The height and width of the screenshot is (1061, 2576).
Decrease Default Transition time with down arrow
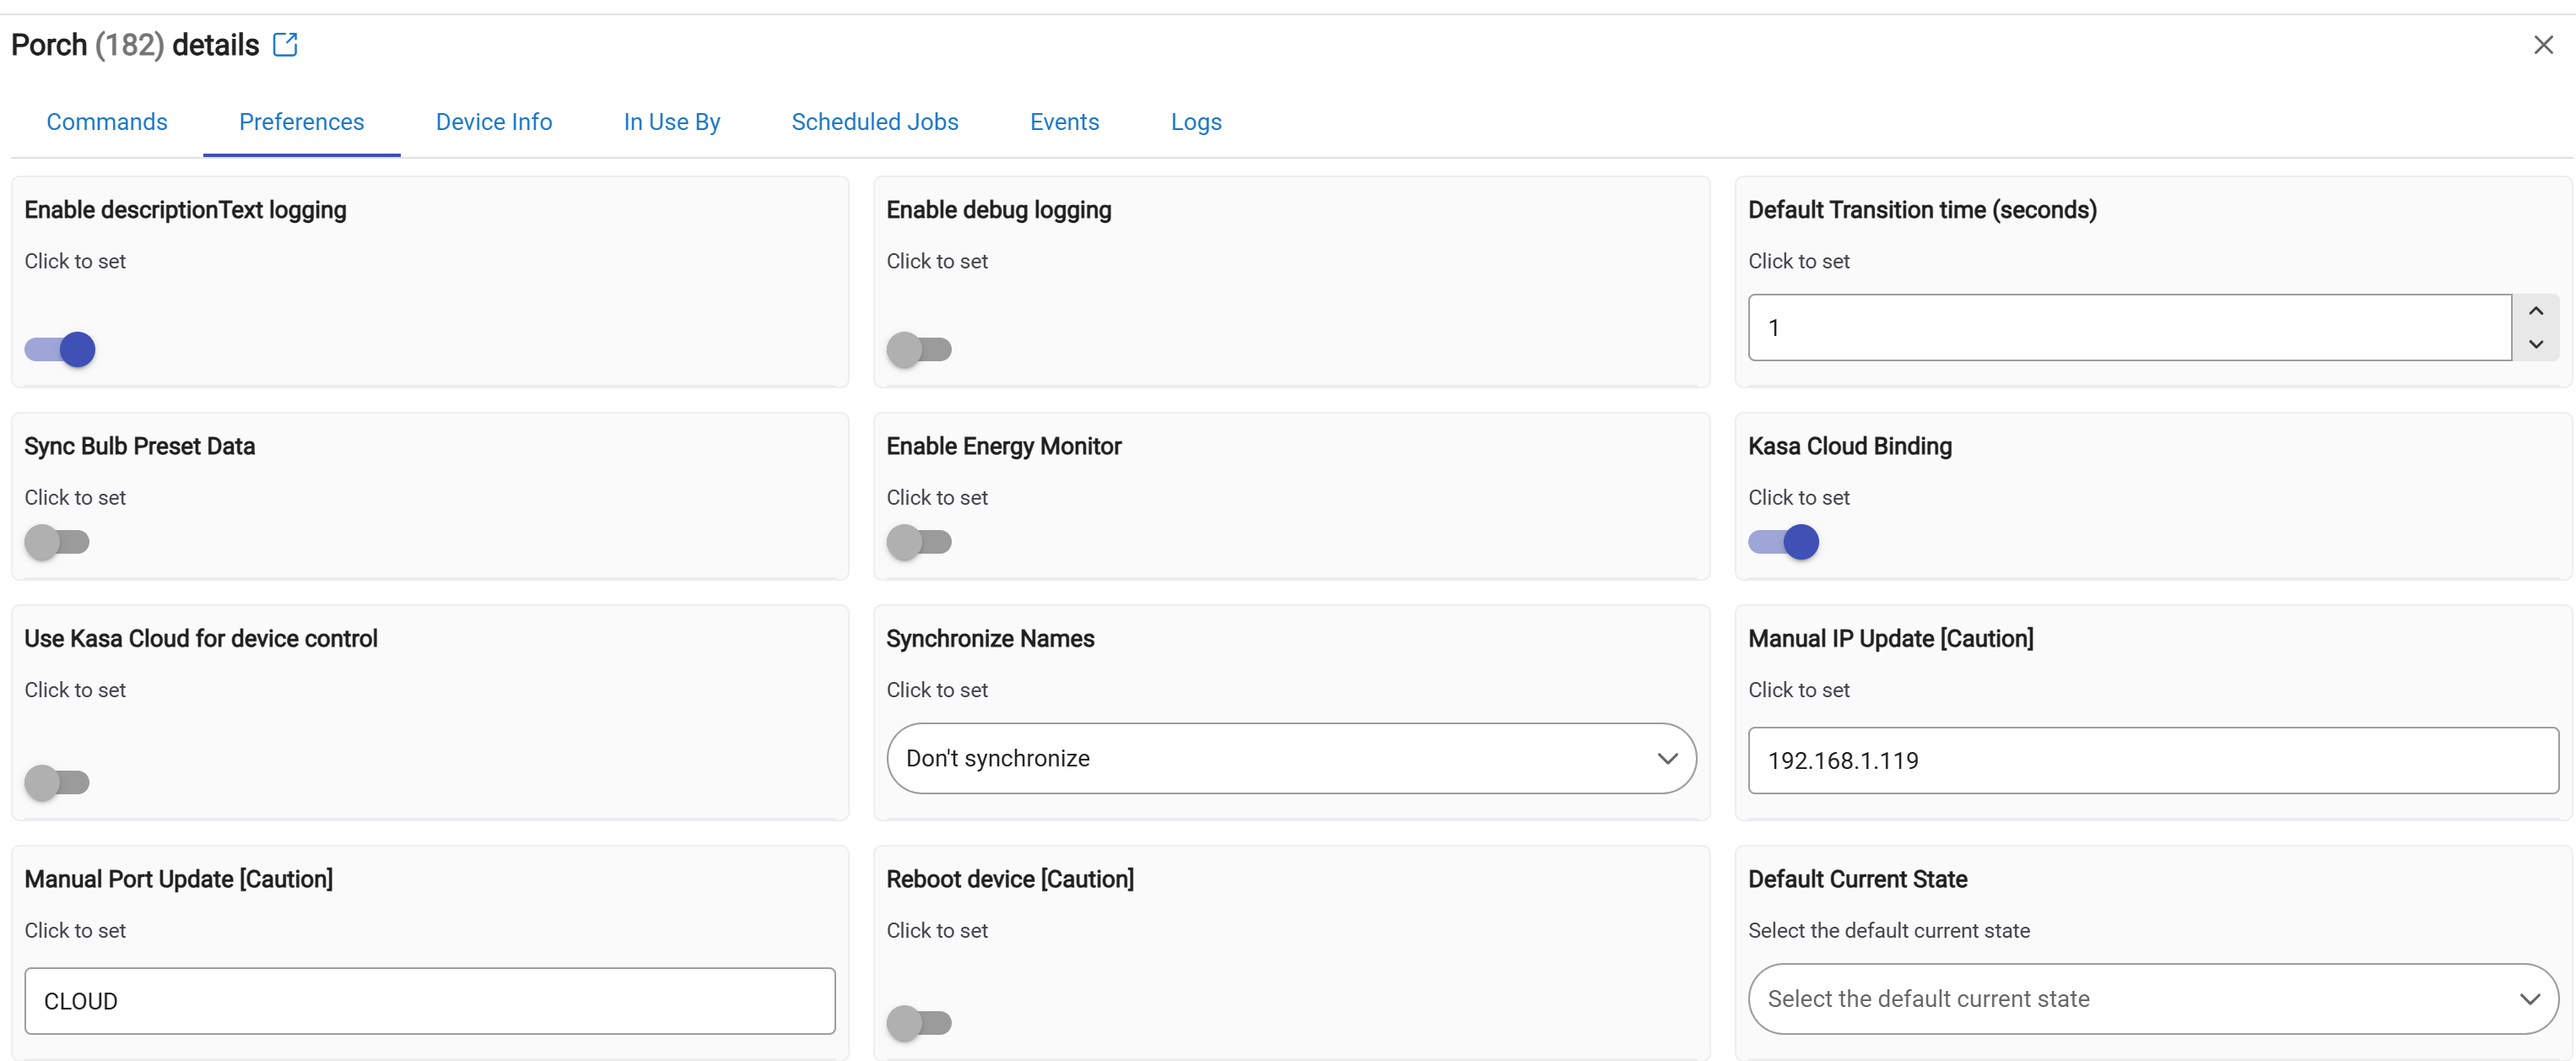coord(2535,344)
